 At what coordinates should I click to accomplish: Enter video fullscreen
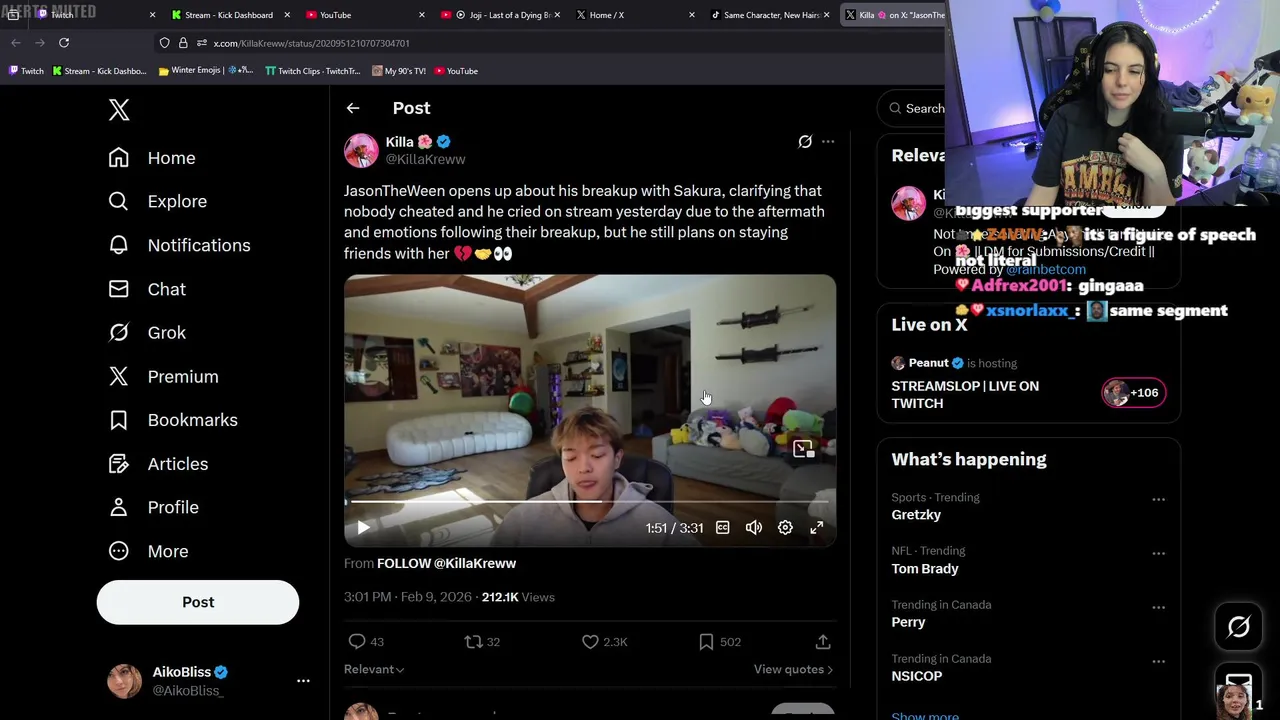[817, 528]
